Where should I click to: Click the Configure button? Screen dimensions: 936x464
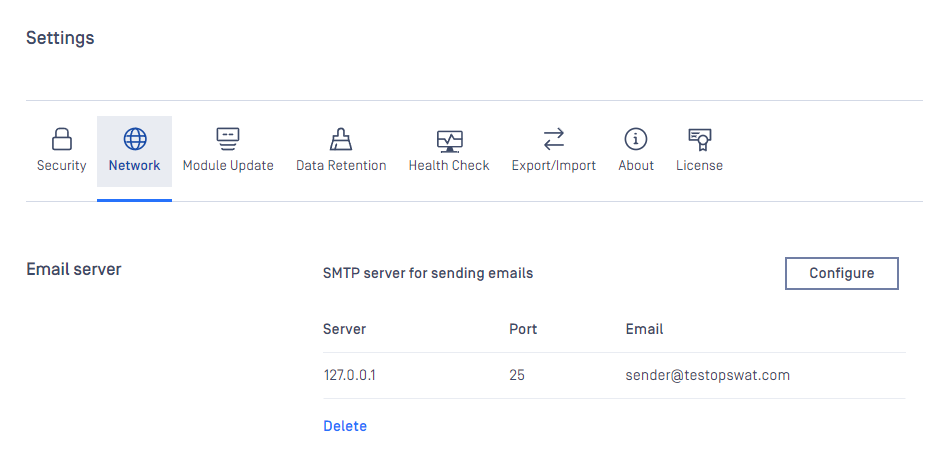pos(842,274)
